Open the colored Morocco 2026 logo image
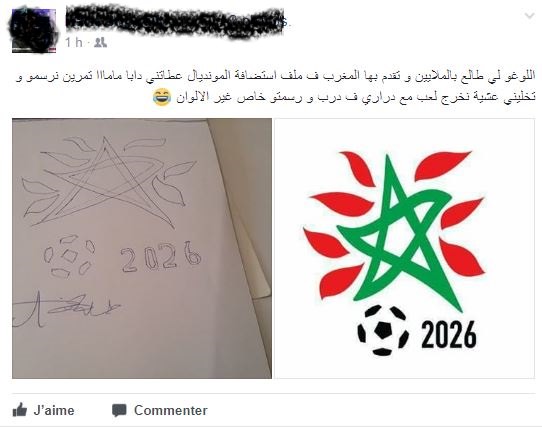The image size is (542, 427). coord(404,248)
